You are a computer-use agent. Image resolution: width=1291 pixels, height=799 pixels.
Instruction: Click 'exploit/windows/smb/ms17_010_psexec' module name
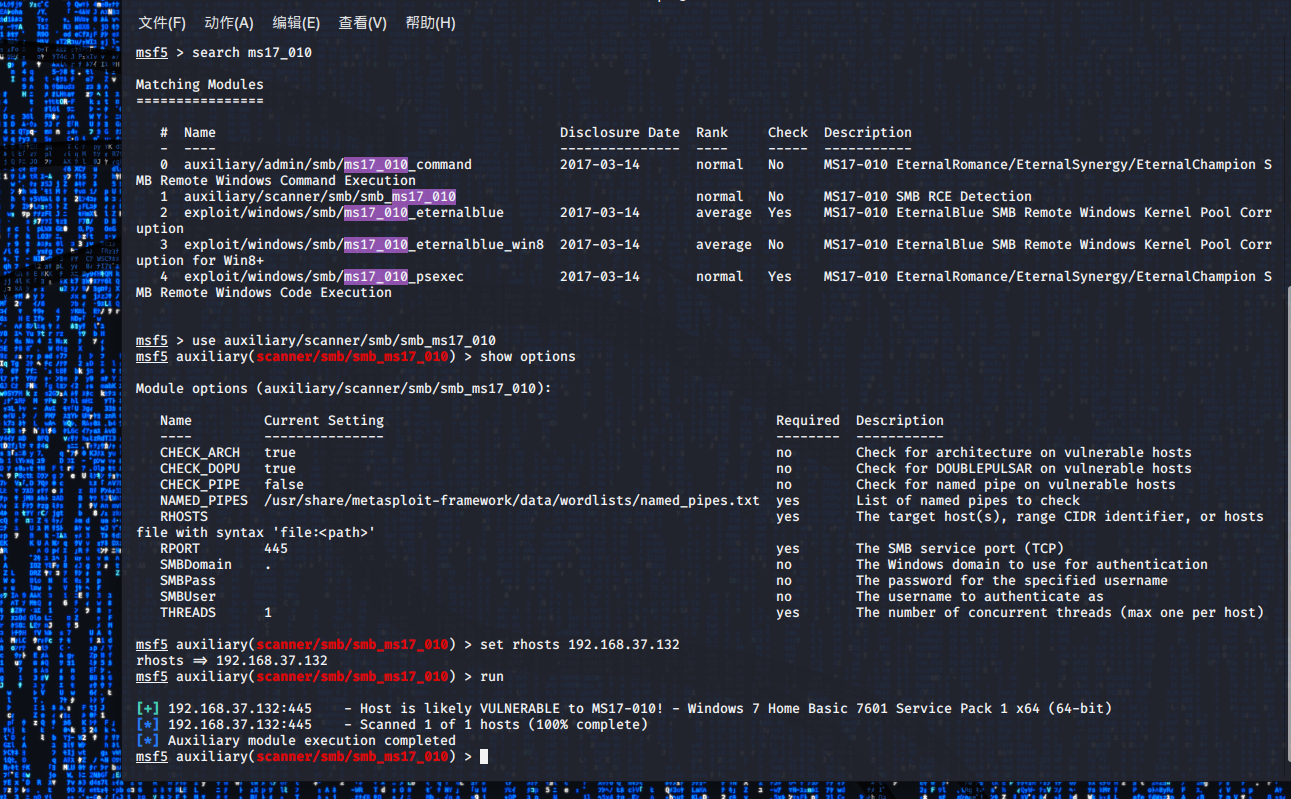pos(324,276)
